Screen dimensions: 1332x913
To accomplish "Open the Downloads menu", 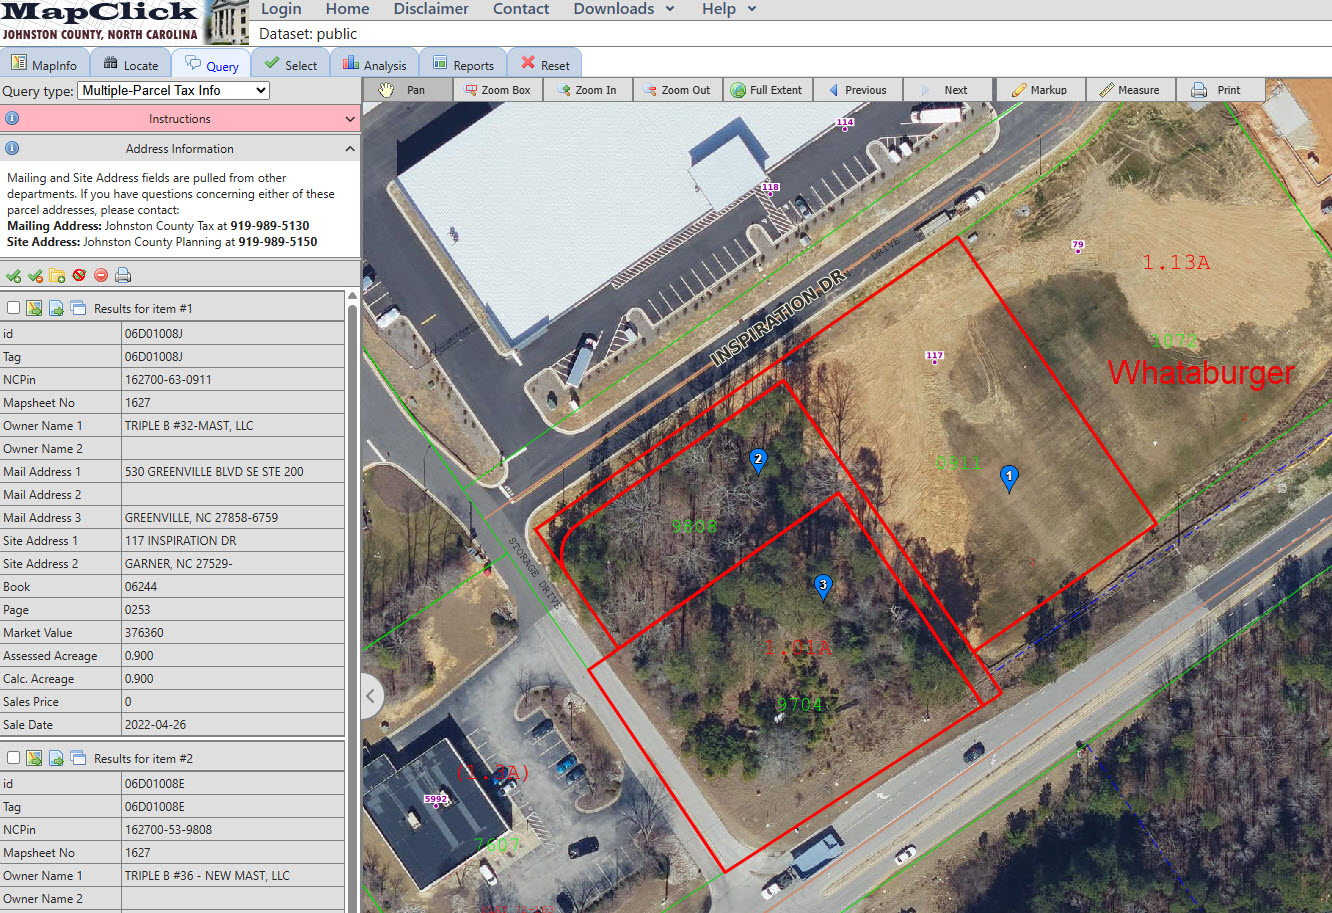I will (x=623, y=9).
